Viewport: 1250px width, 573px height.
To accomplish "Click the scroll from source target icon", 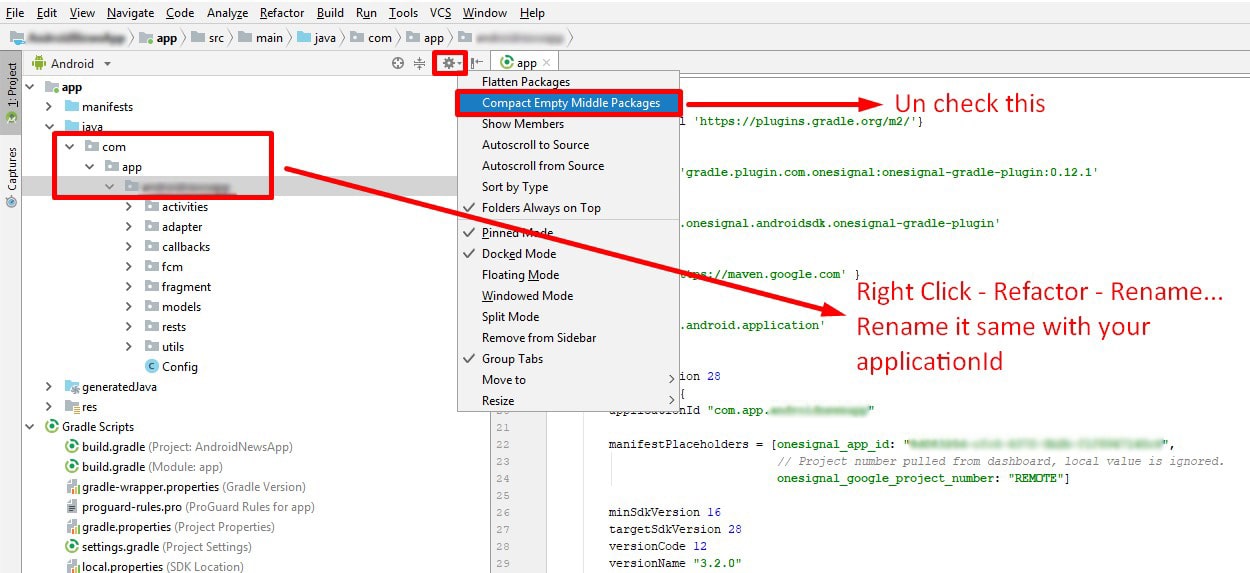I will [398, 63].
